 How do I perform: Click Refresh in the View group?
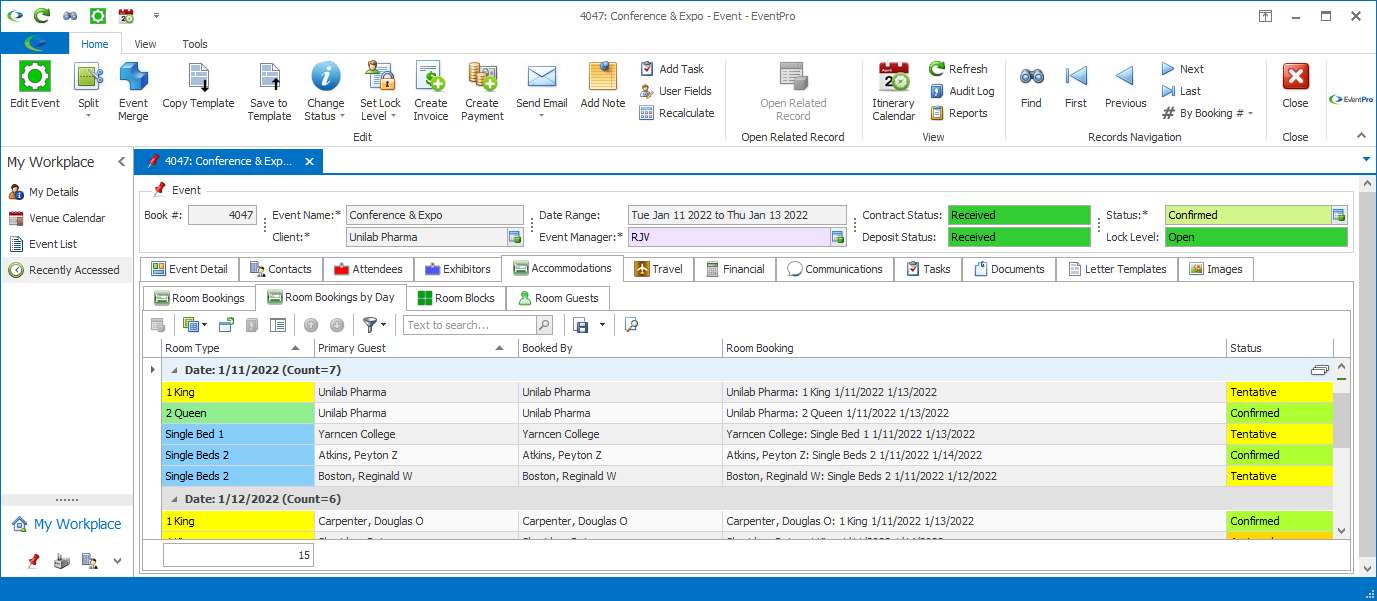[x=958, y=69]
